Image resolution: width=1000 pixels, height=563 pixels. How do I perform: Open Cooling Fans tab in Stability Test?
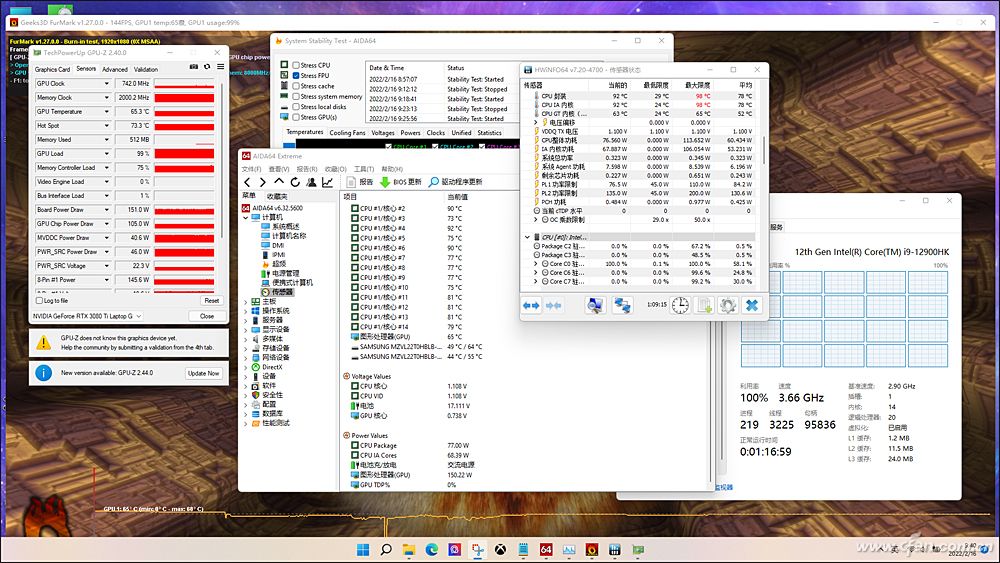[348, 133]
